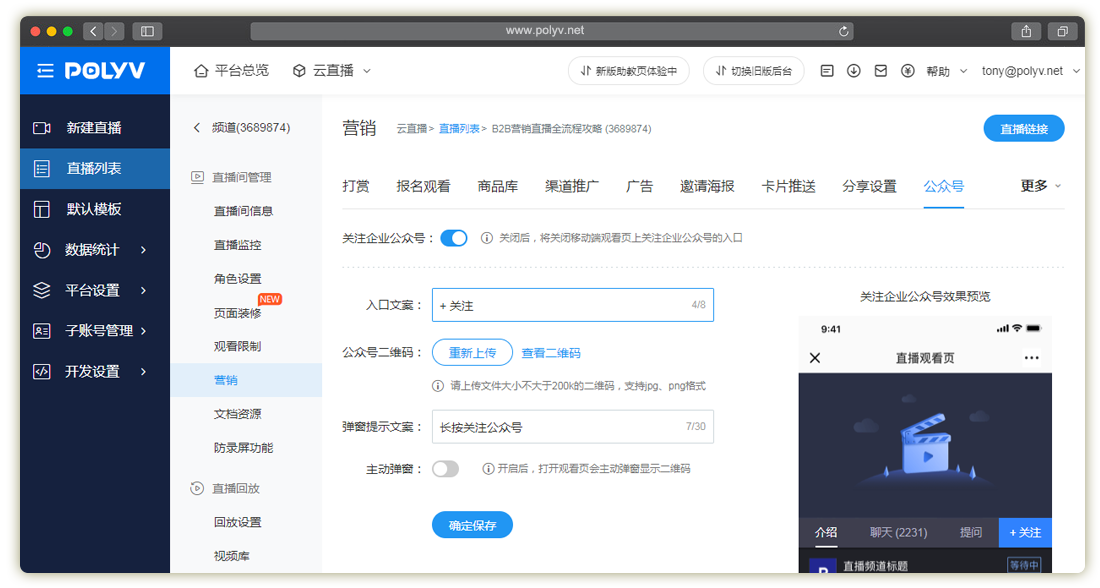The width and height of the screenshot is (1100, 588).
Task: Expand the 更多 tabs dropdown
Action: 1041,186
